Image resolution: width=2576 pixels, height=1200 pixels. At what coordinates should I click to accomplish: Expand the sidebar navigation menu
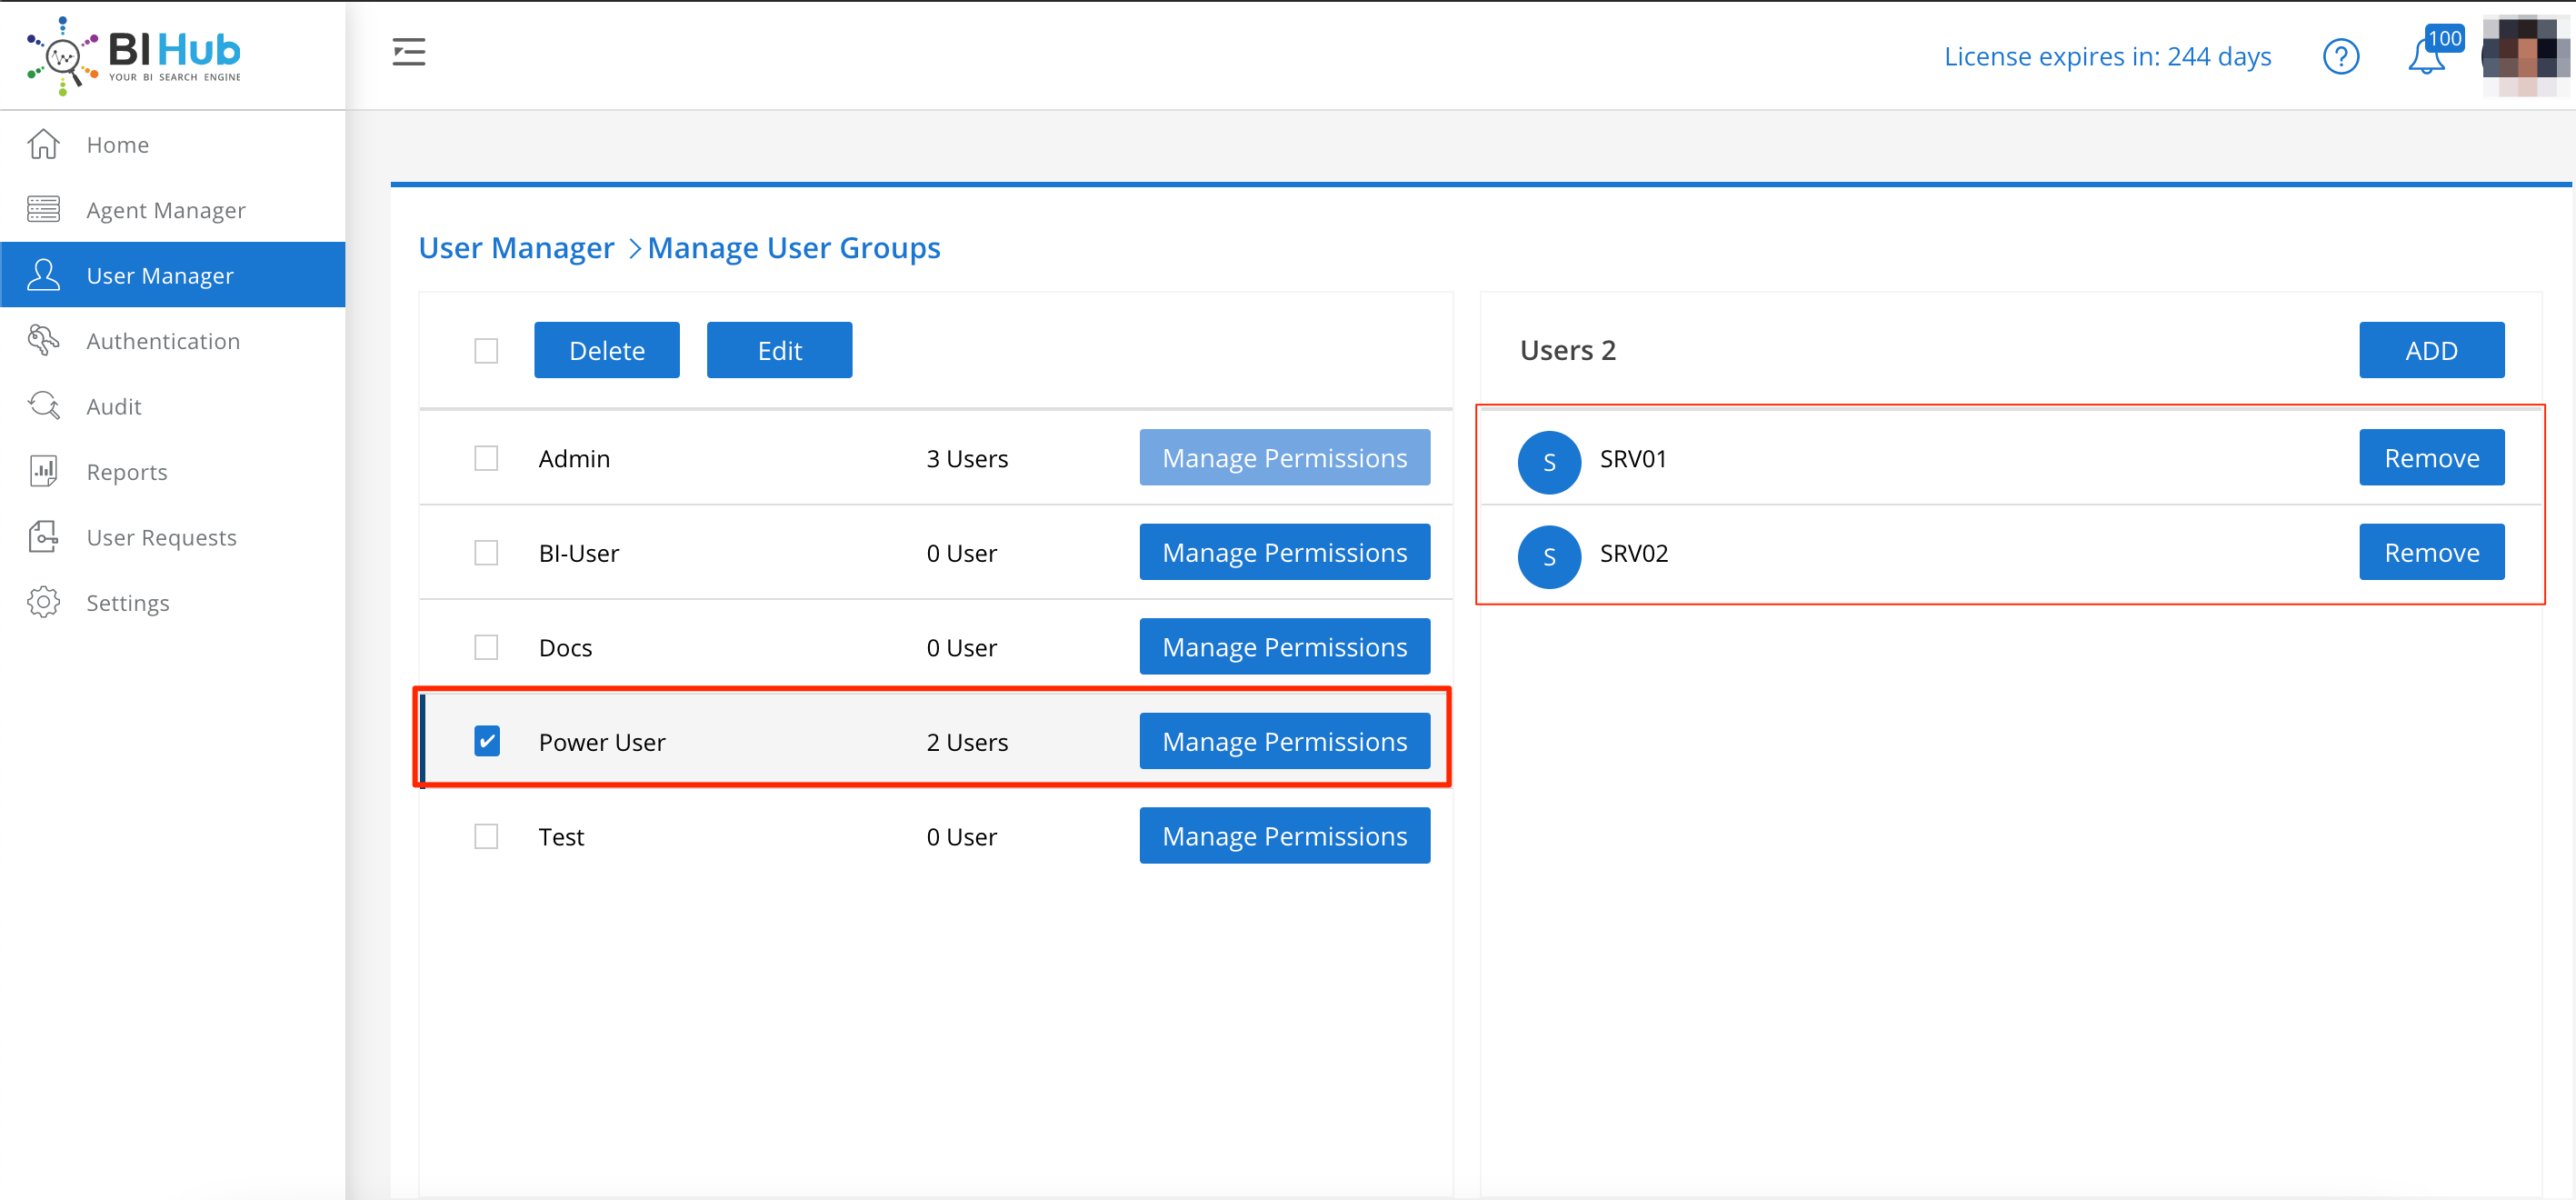tap(409, 51)
